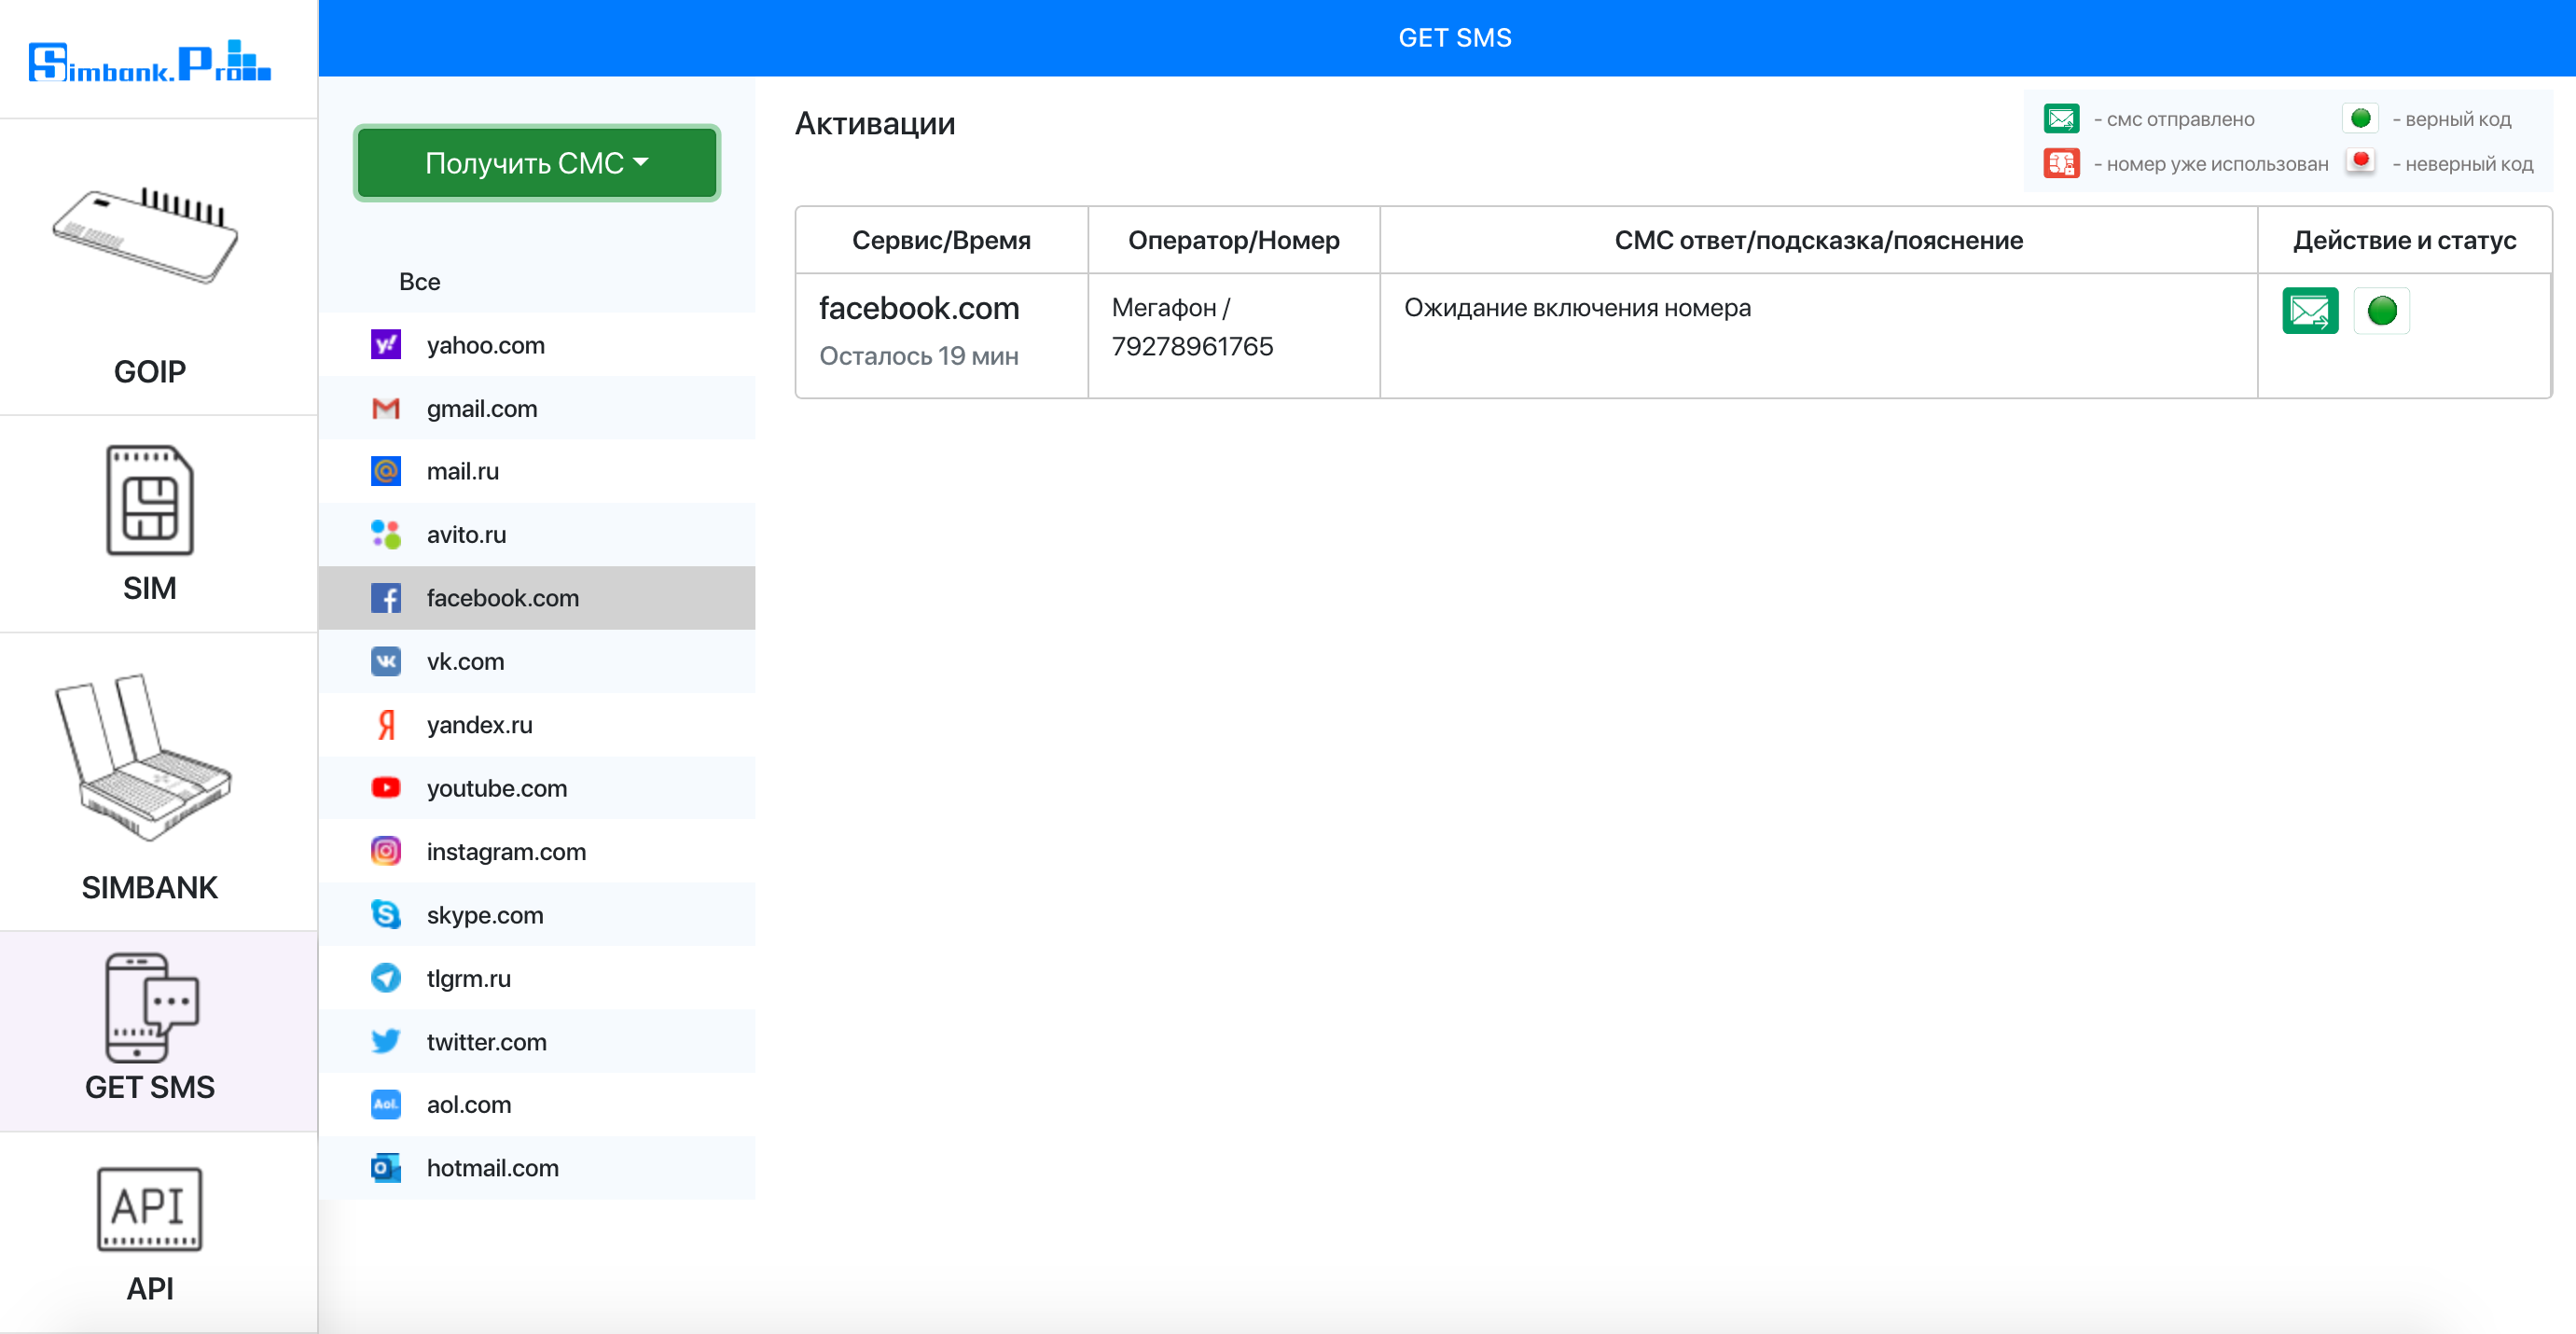This screenshot has height=1334, width=2576.
Task: Select twitter.com in the services list
Action: coord(486,1042)
